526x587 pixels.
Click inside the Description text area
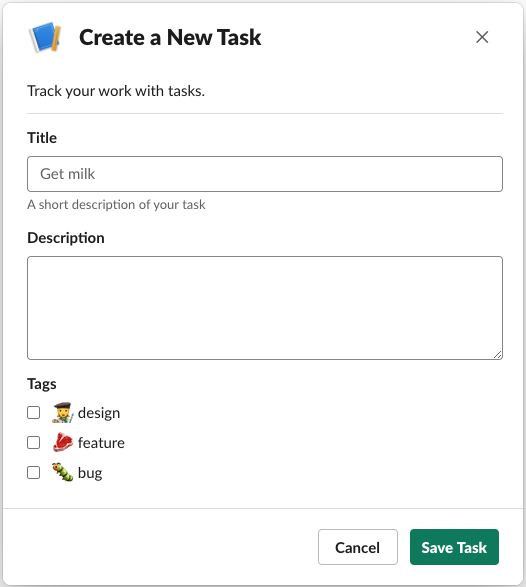265,308
